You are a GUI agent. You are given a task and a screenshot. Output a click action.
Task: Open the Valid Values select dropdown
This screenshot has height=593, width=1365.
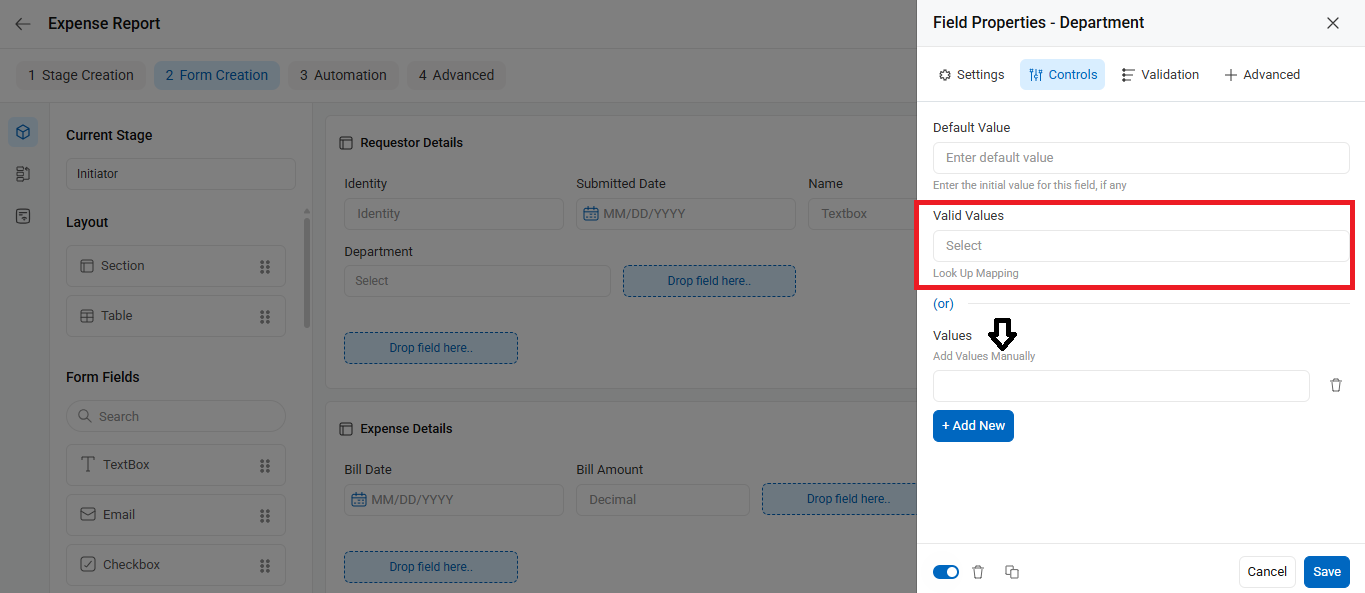[x=1141, y=246]
